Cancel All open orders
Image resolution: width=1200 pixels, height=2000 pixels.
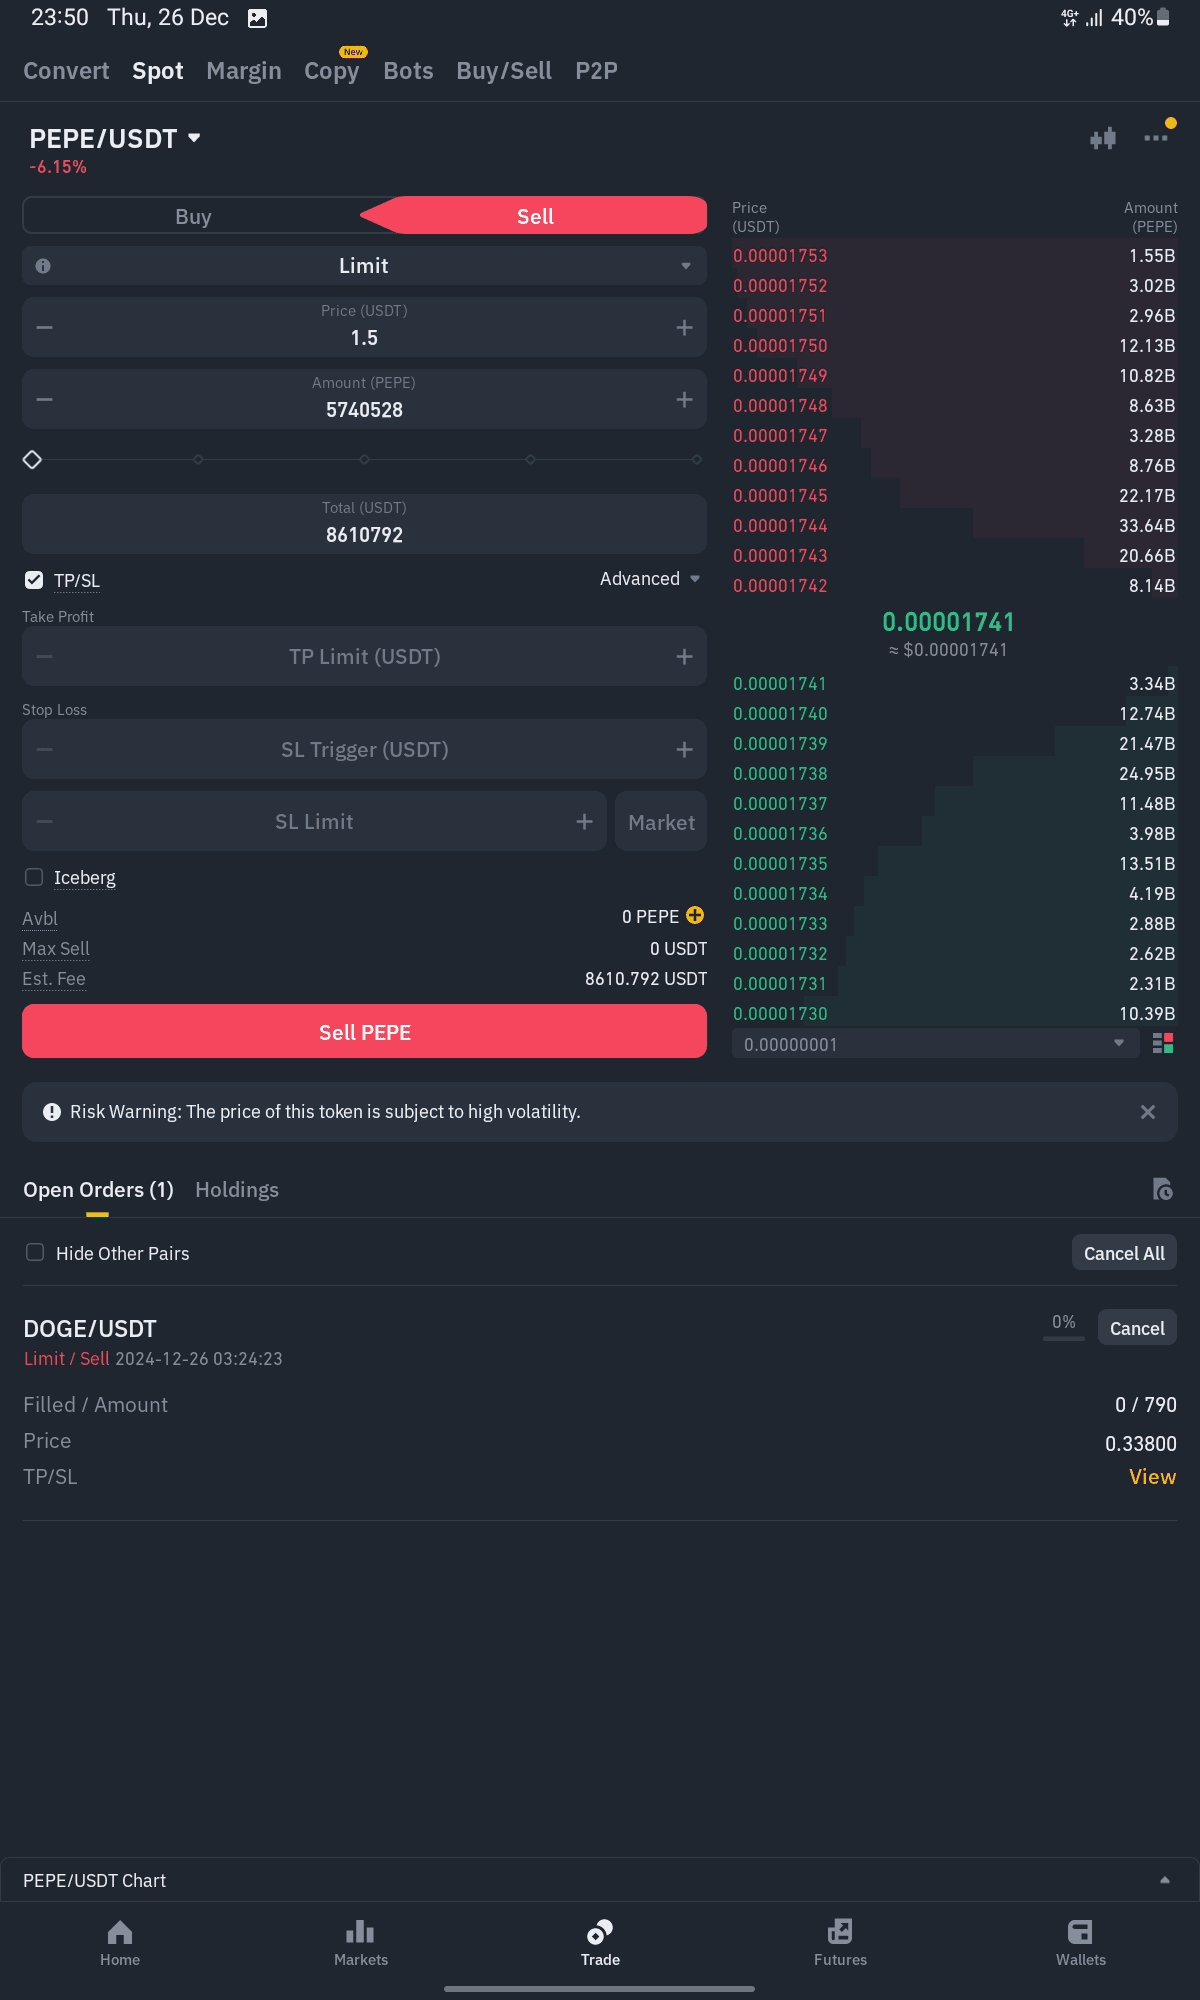(1124, 1253)
